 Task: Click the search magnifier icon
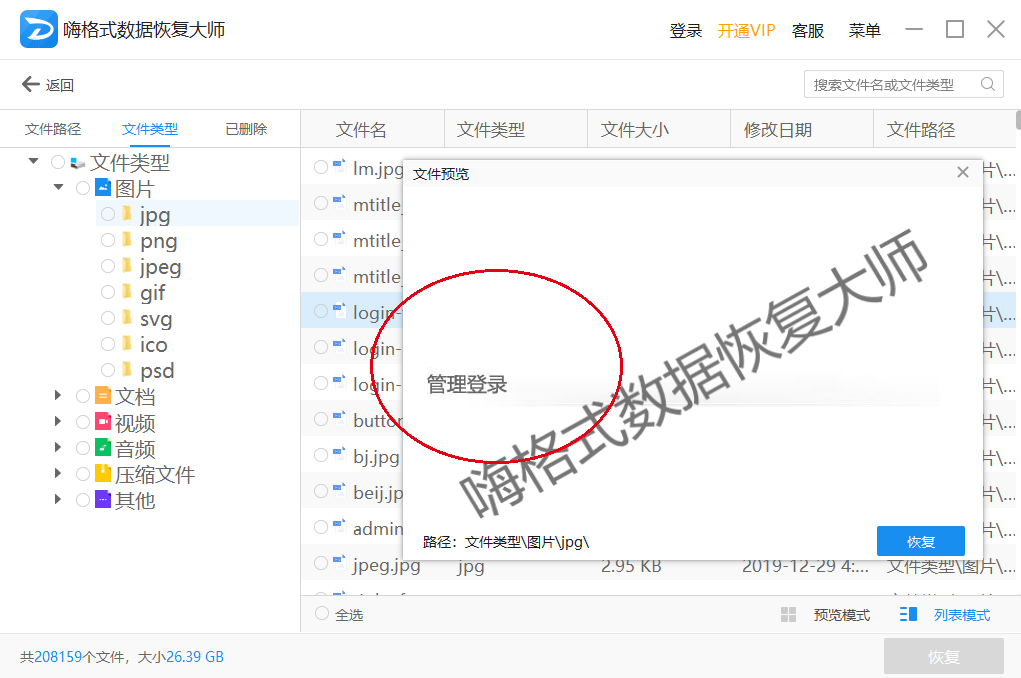coord(987,85)
